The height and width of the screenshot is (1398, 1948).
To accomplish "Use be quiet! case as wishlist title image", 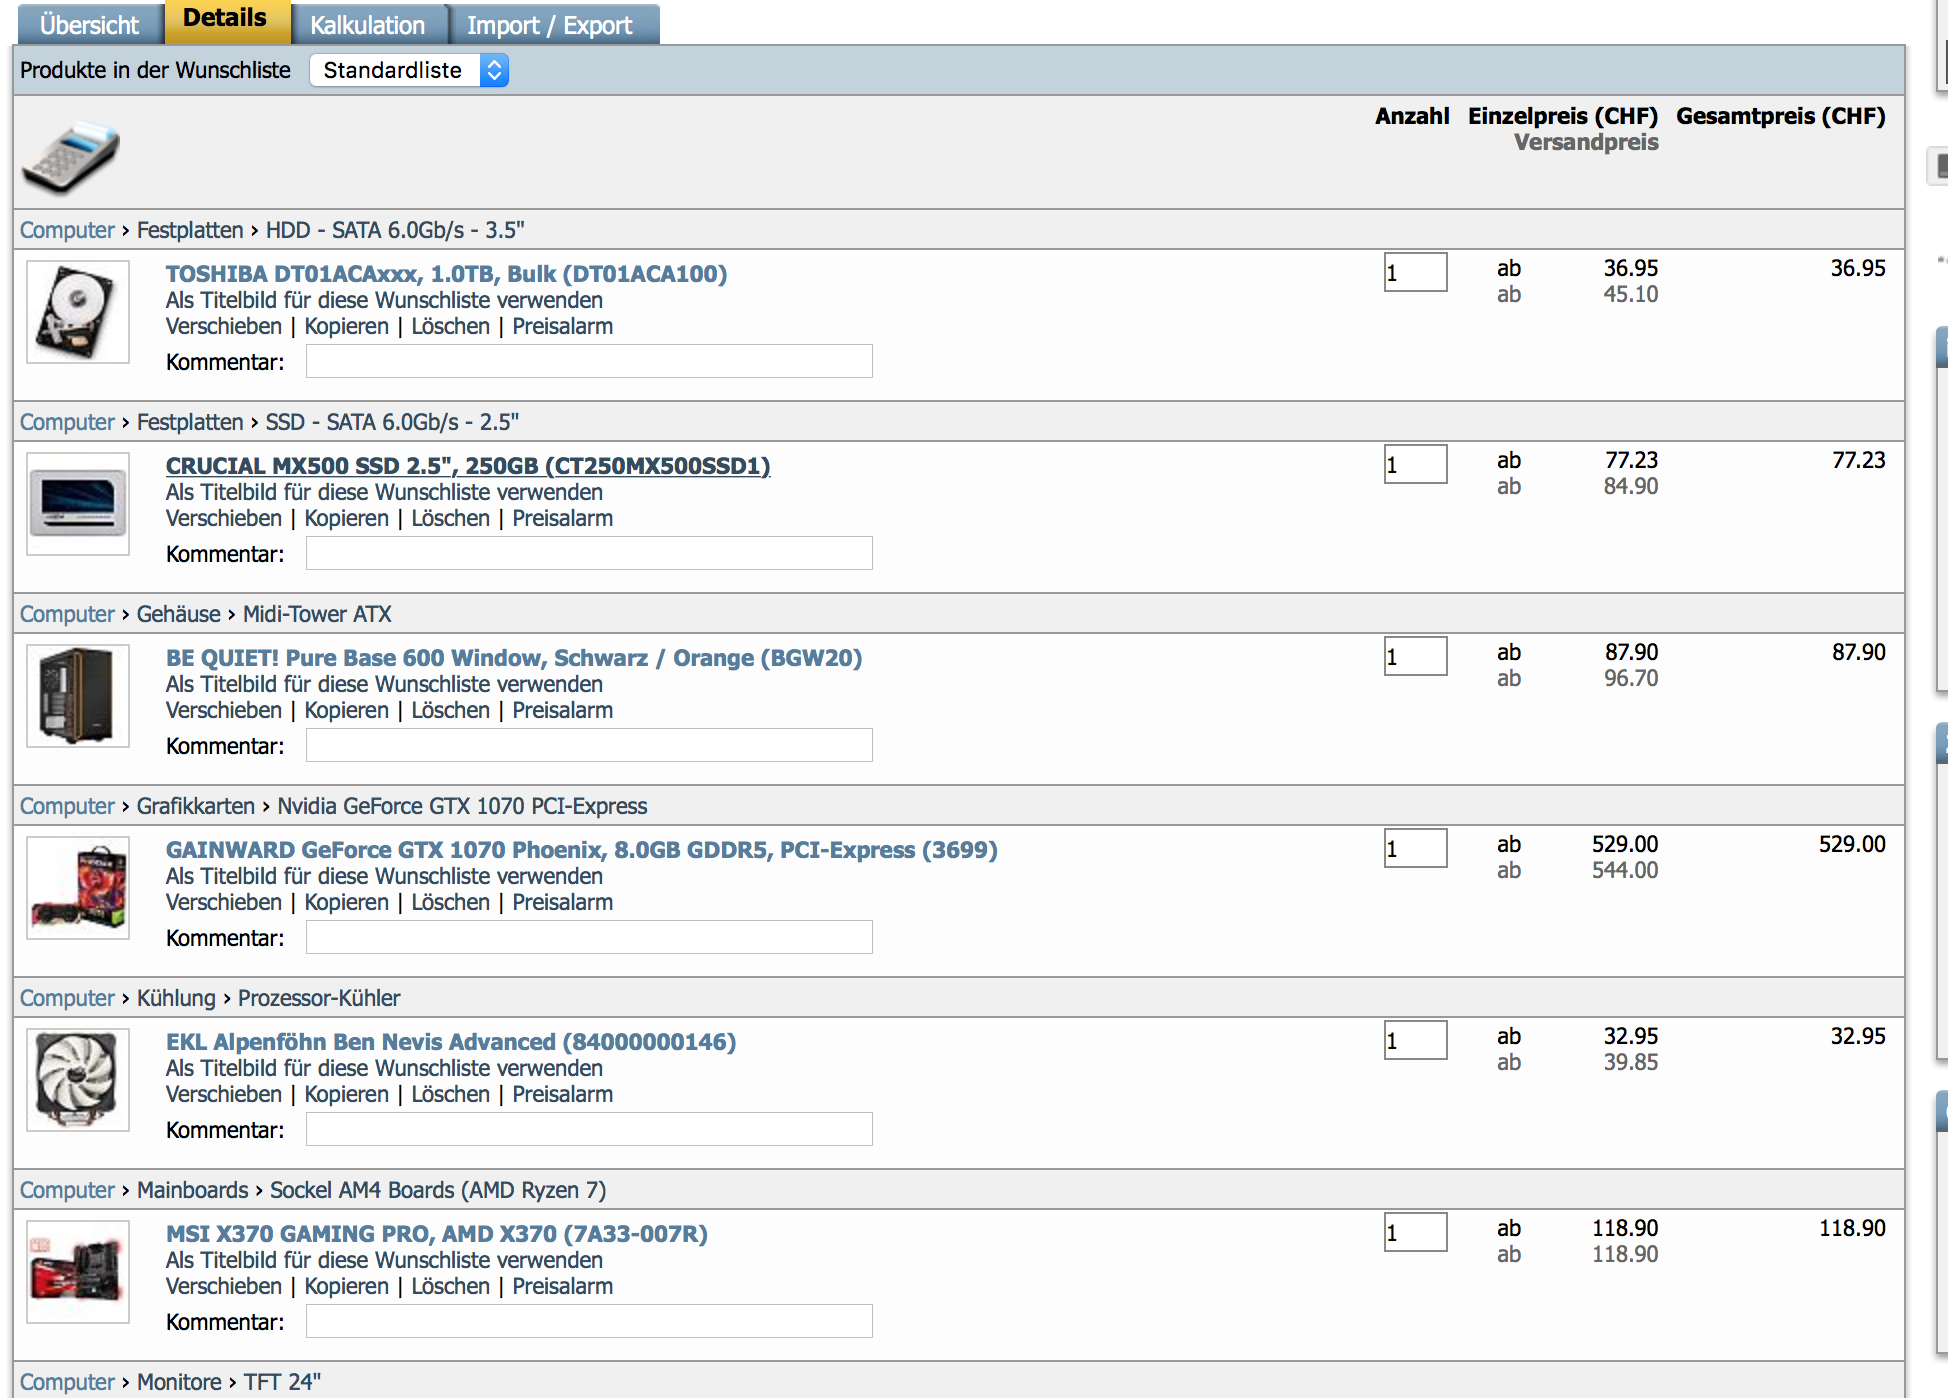I will coord(384,684).
